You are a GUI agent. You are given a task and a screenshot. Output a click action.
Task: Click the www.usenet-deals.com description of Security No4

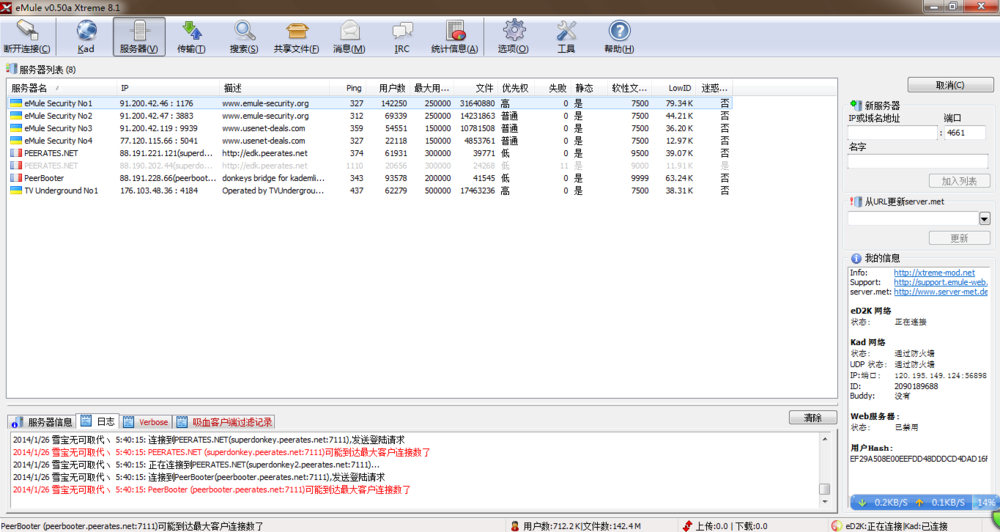pyautogui.click(x=264, y=140)
